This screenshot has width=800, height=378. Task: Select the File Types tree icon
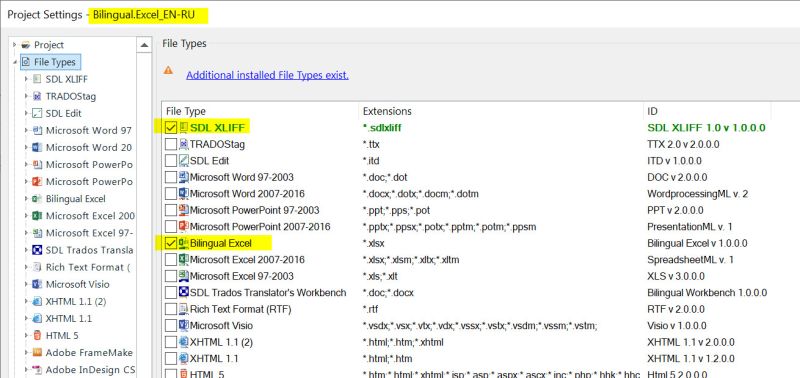point(26,62)
